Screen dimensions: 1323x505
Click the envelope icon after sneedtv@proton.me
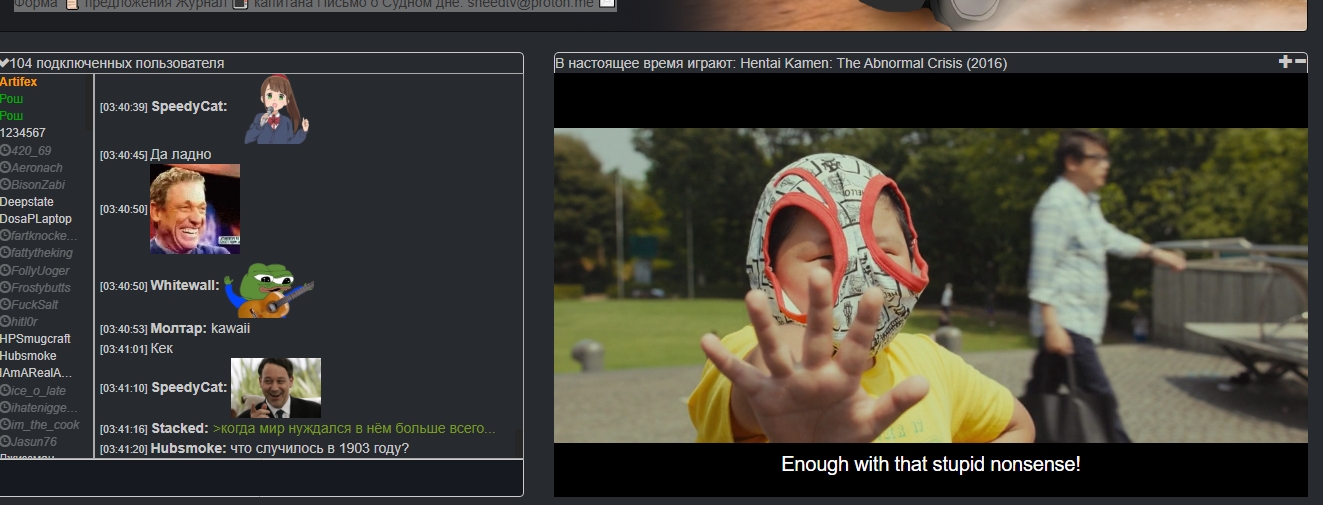coord(606,4)
